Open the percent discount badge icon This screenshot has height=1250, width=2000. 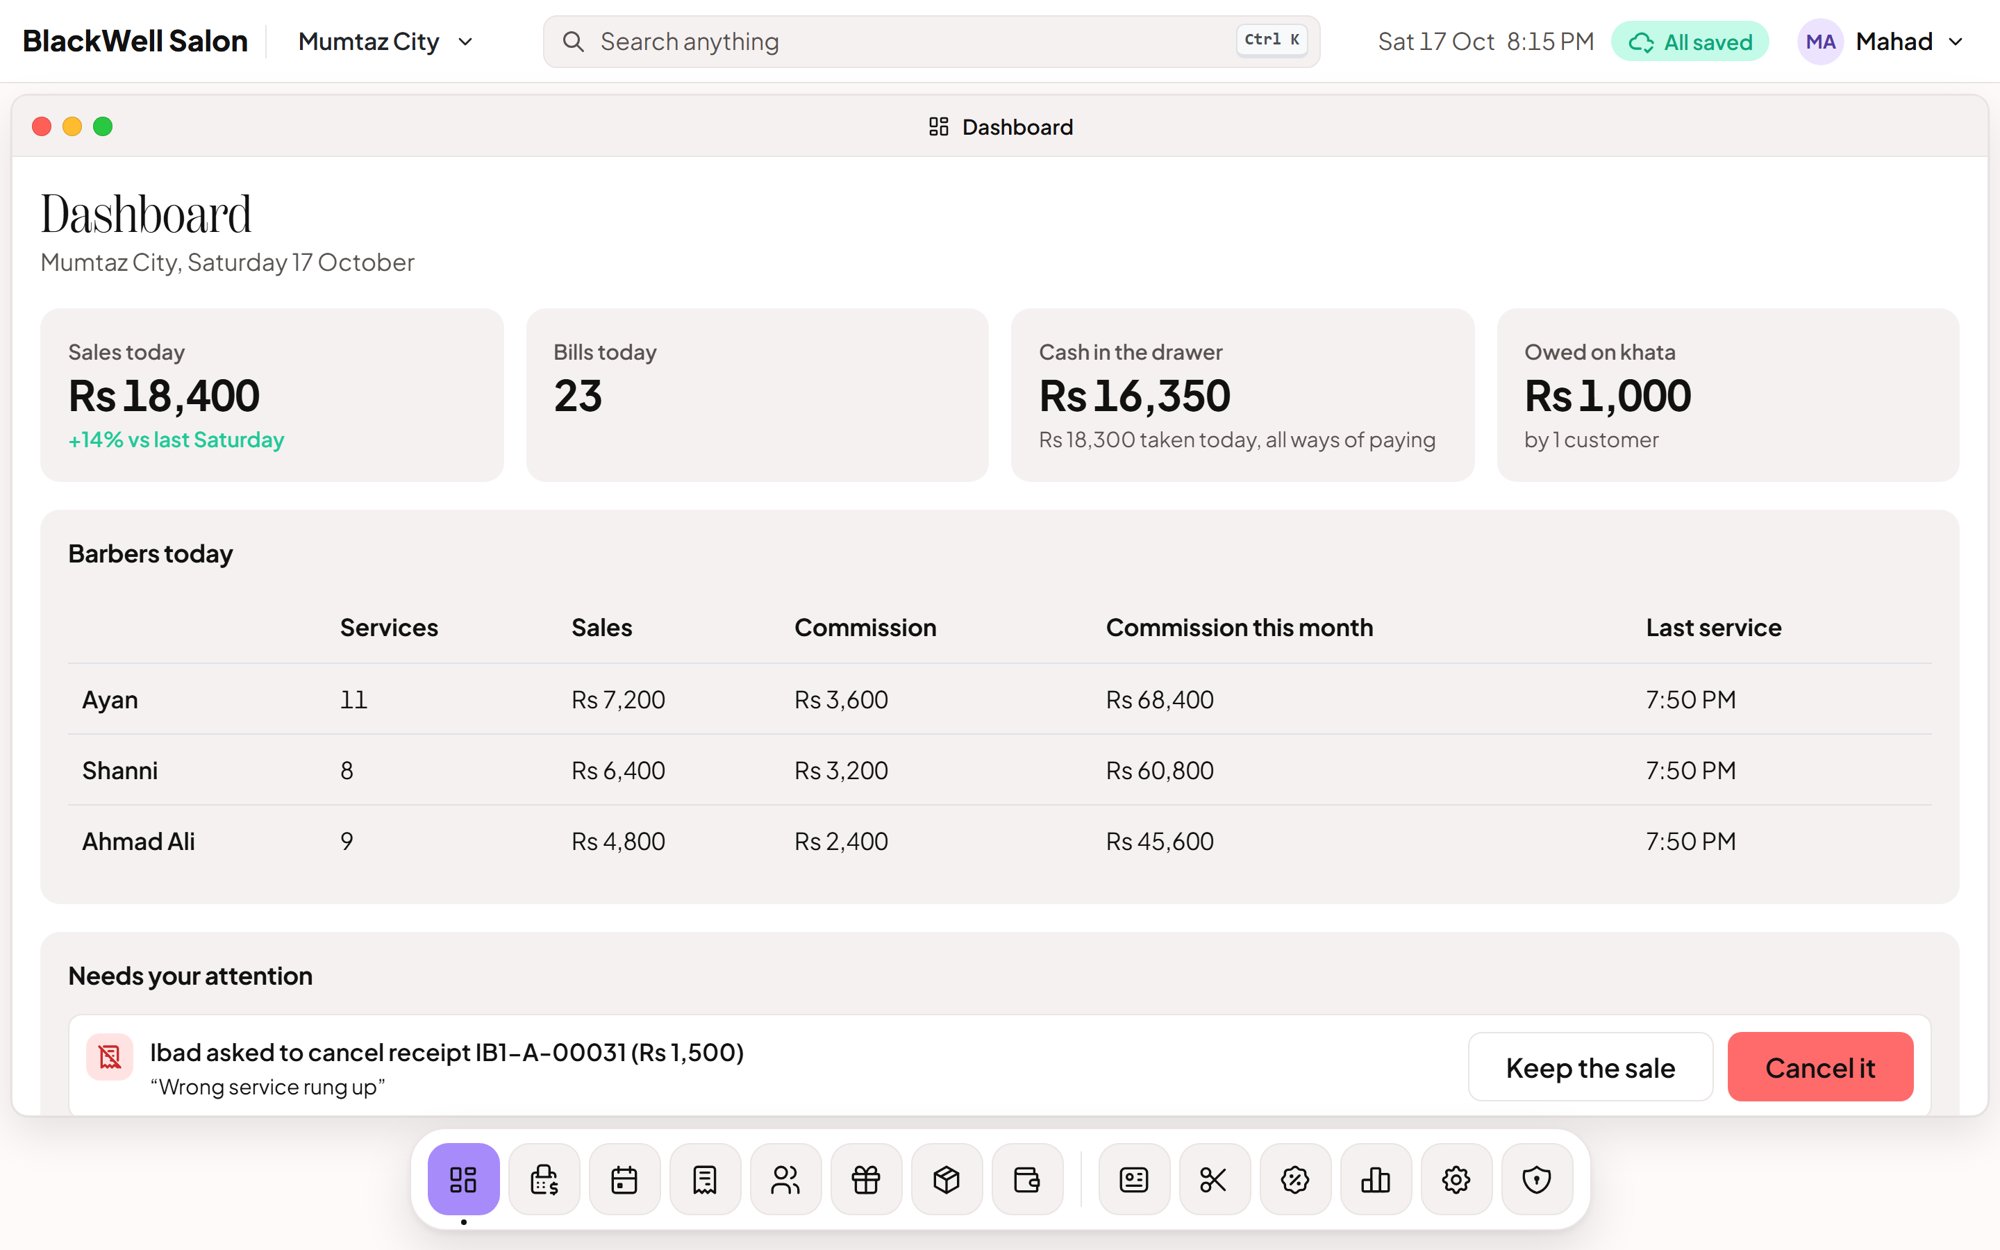coord(1295,1179)
